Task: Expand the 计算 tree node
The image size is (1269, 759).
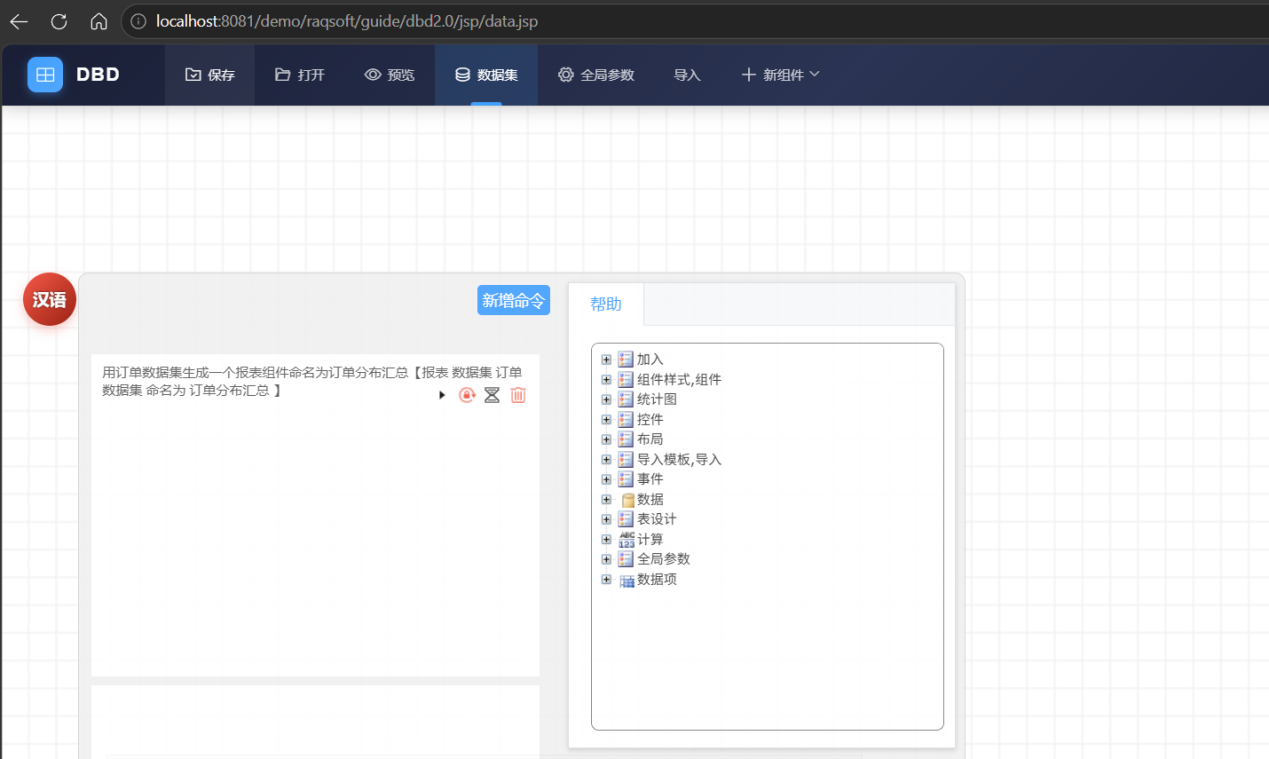Action: tap(606, 539)
